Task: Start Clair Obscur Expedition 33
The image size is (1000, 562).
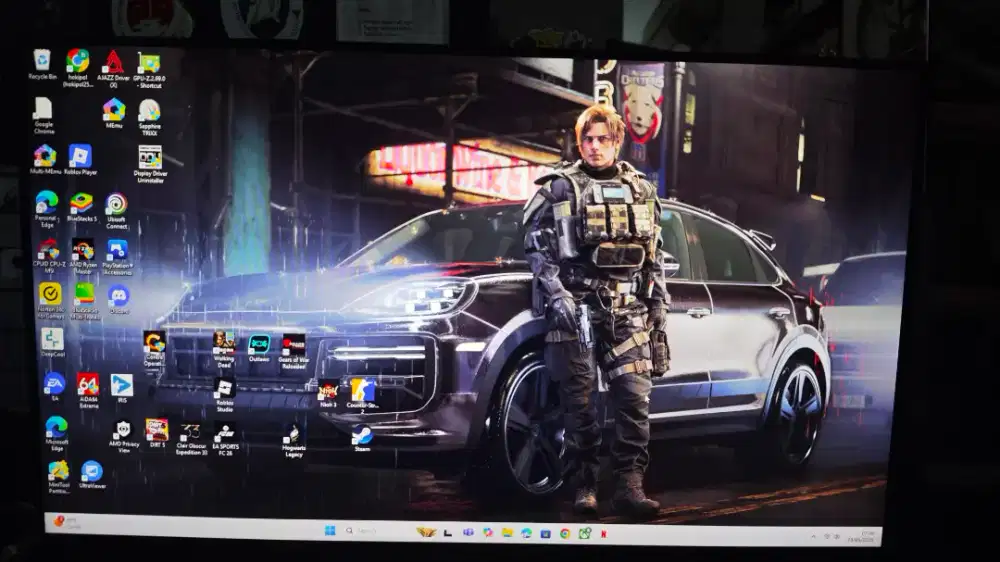Action: (x=191, y=439)
